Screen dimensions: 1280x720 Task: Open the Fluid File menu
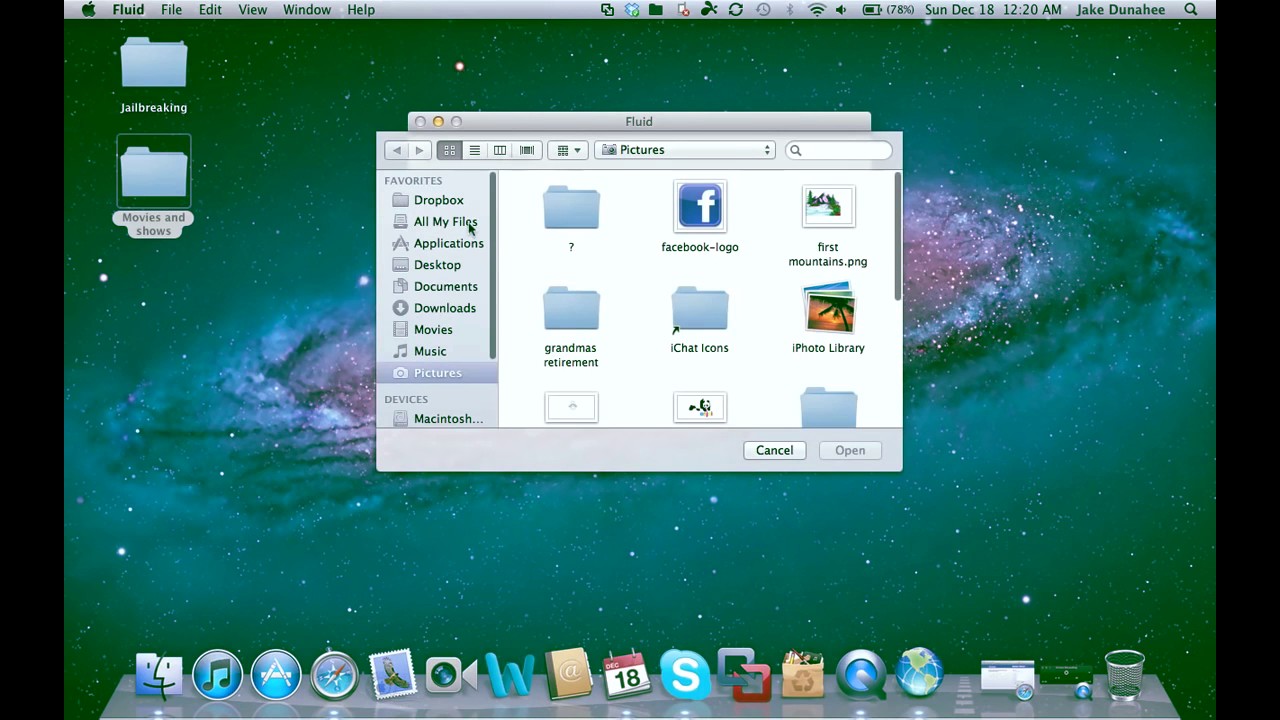click(171, 9)
